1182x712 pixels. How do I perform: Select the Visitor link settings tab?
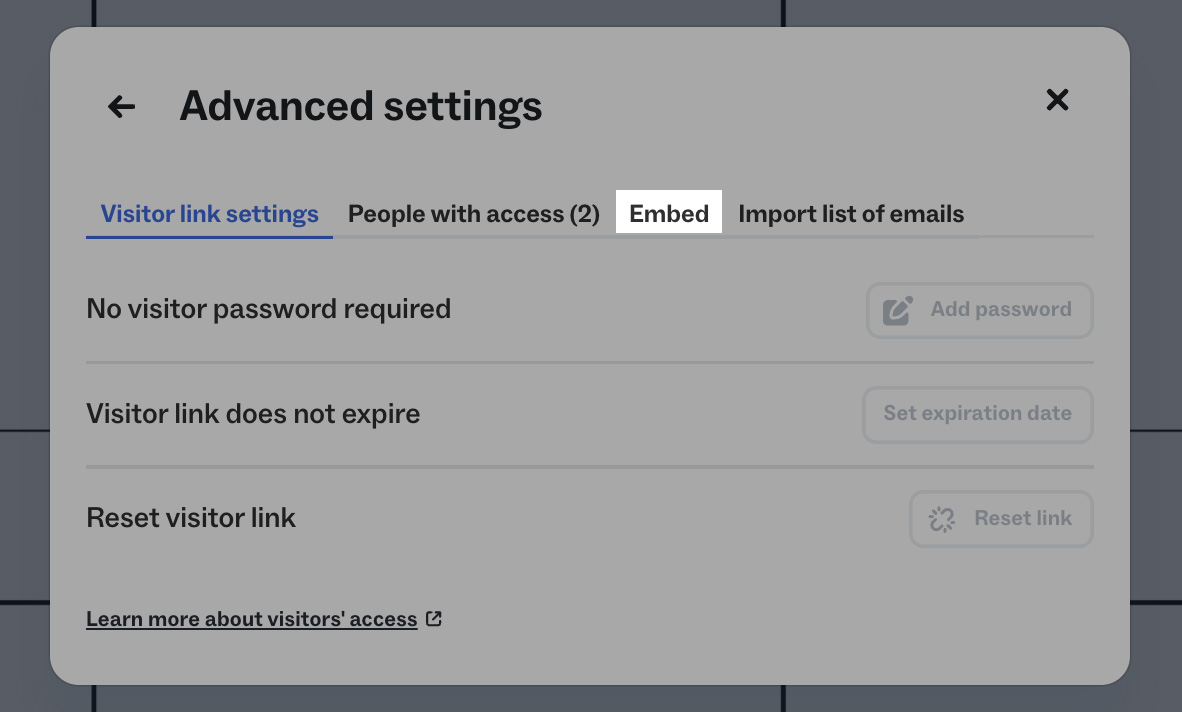pyautogui.click(x=209, y=213)
